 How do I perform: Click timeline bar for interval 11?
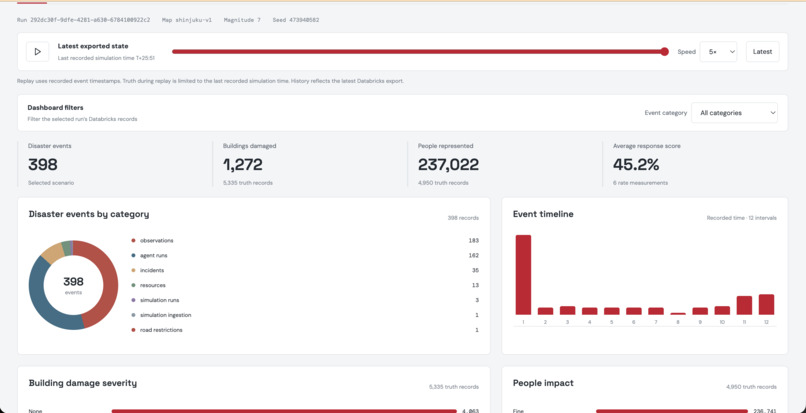744,305
